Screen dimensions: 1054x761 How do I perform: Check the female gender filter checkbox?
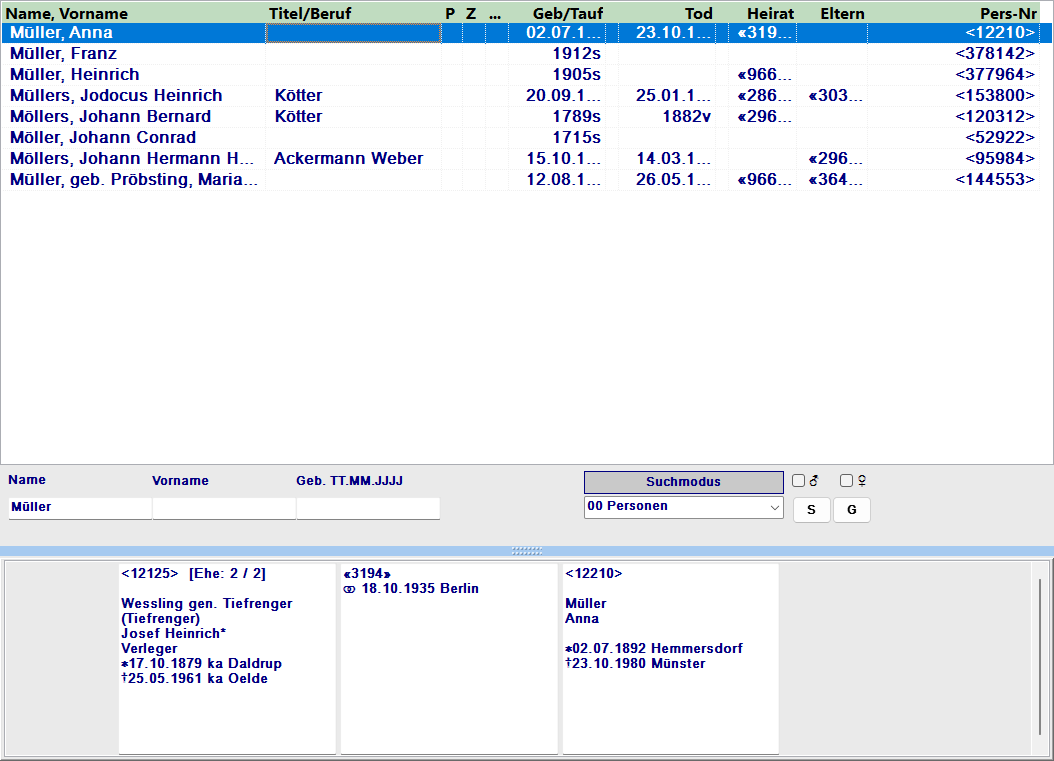(x=846, y=481)
